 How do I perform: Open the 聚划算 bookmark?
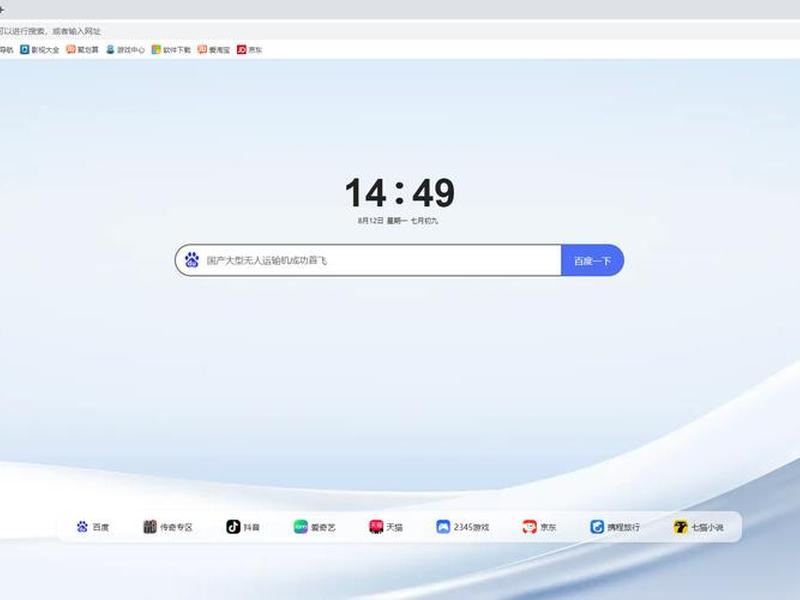pos(82,49)
